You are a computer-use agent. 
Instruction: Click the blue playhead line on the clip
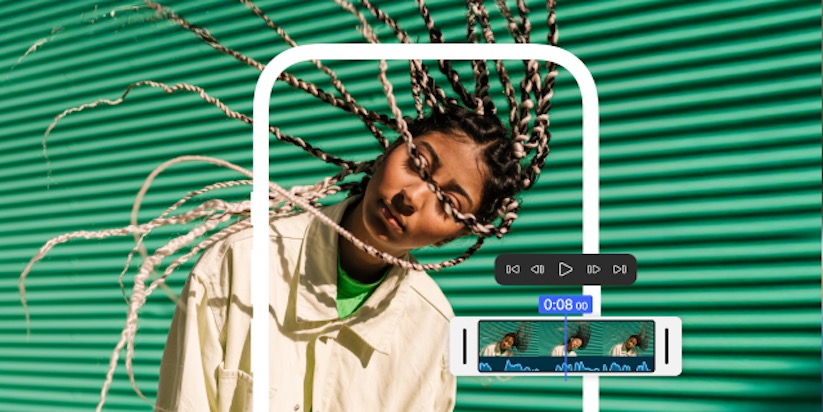565,345
